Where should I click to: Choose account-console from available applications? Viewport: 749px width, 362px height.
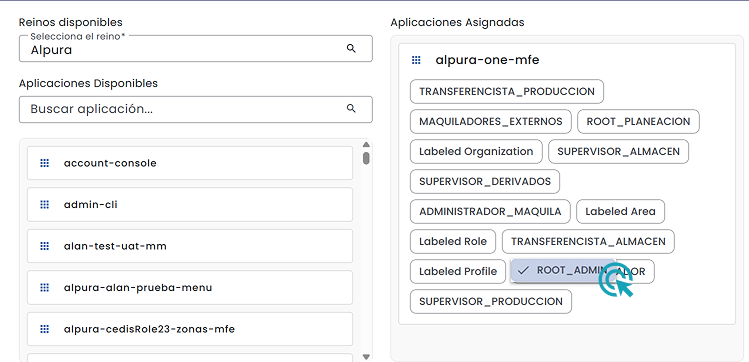tap(190, 163)
